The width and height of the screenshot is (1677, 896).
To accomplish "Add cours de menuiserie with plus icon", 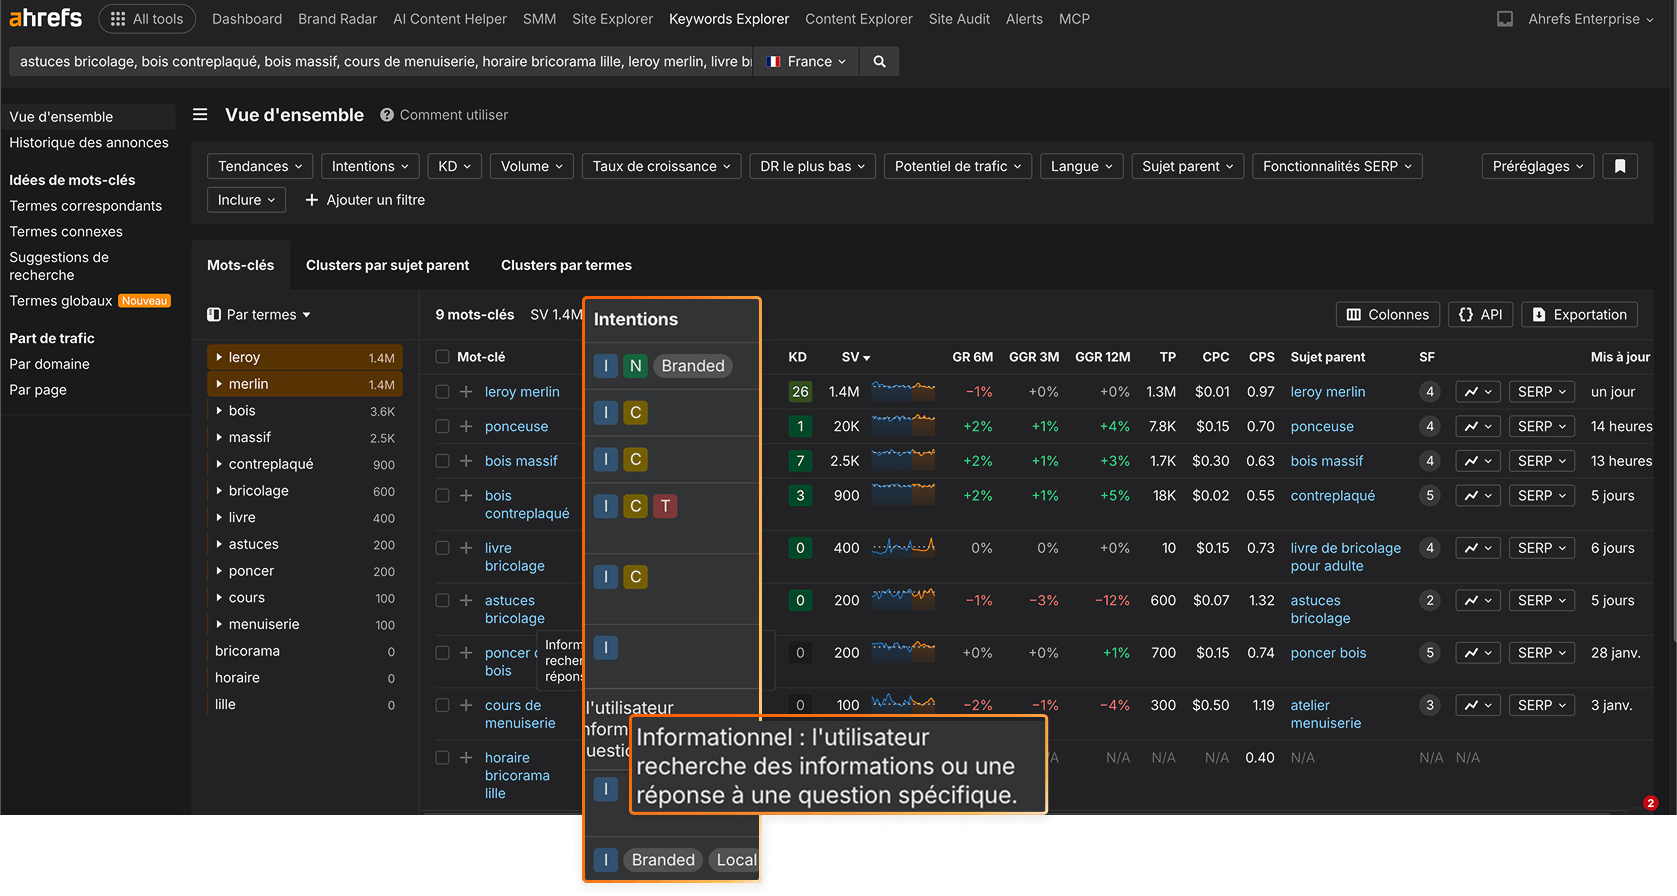I will (466, 705).
